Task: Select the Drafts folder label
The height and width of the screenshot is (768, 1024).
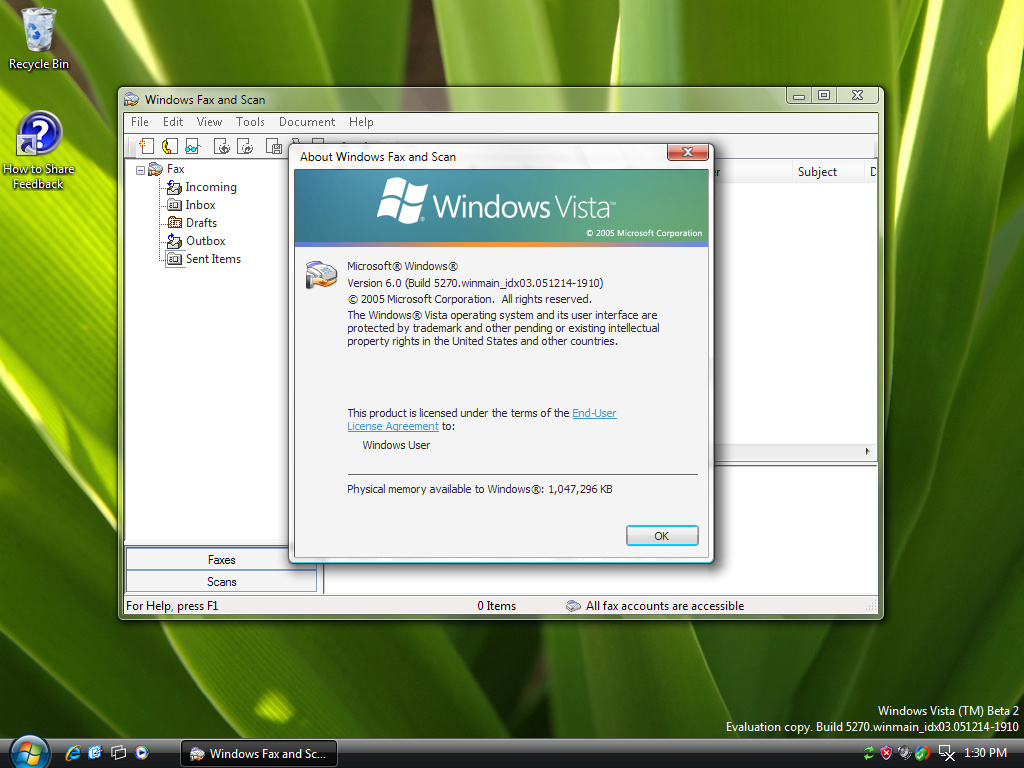Action: click(x=201, y=223)
